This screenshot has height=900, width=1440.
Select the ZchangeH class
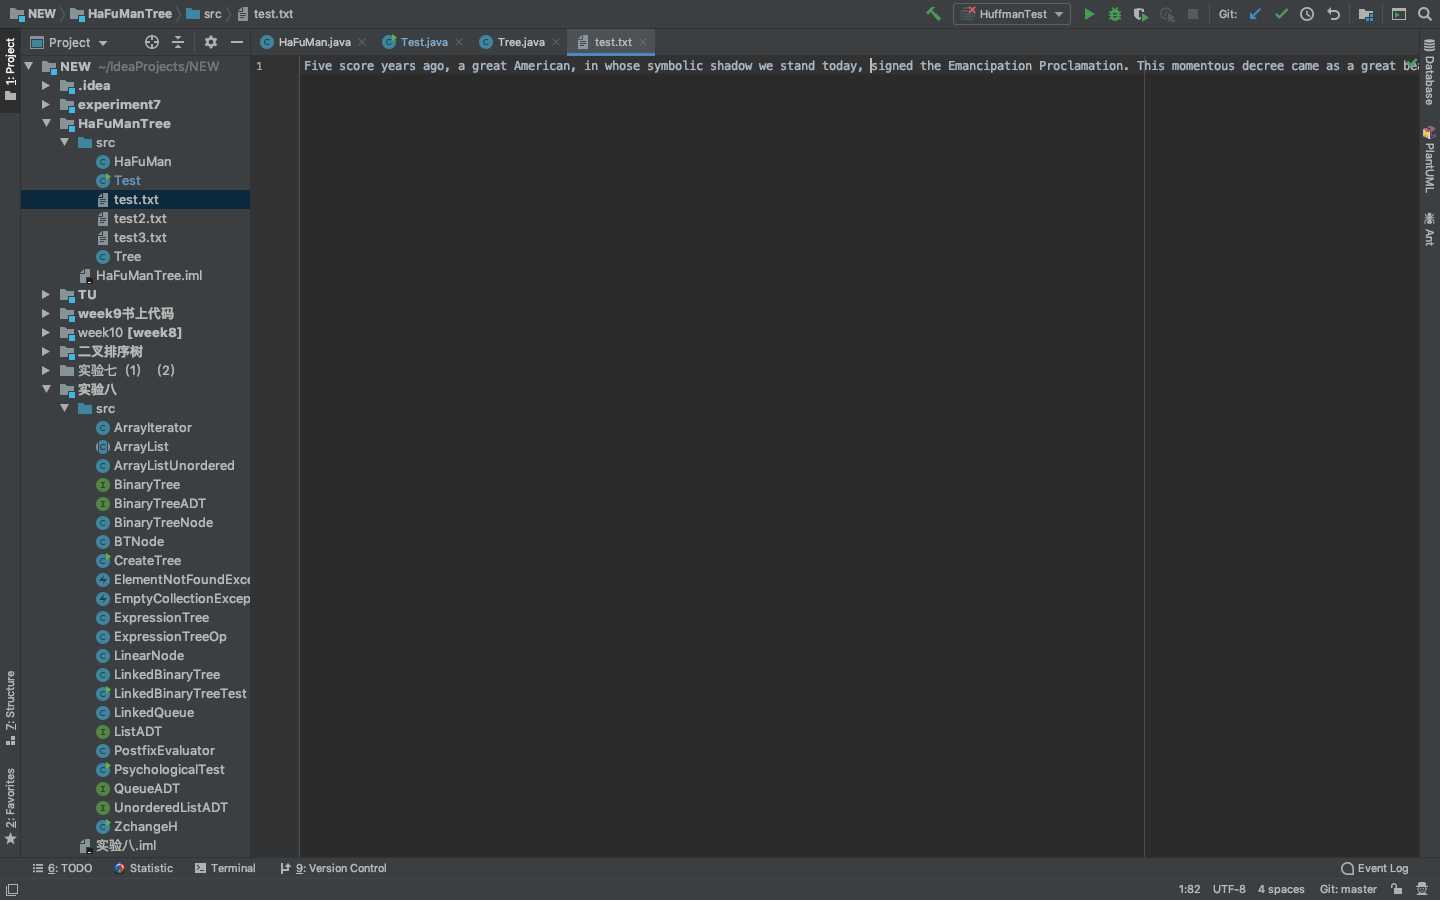click(x=145, y=827)
